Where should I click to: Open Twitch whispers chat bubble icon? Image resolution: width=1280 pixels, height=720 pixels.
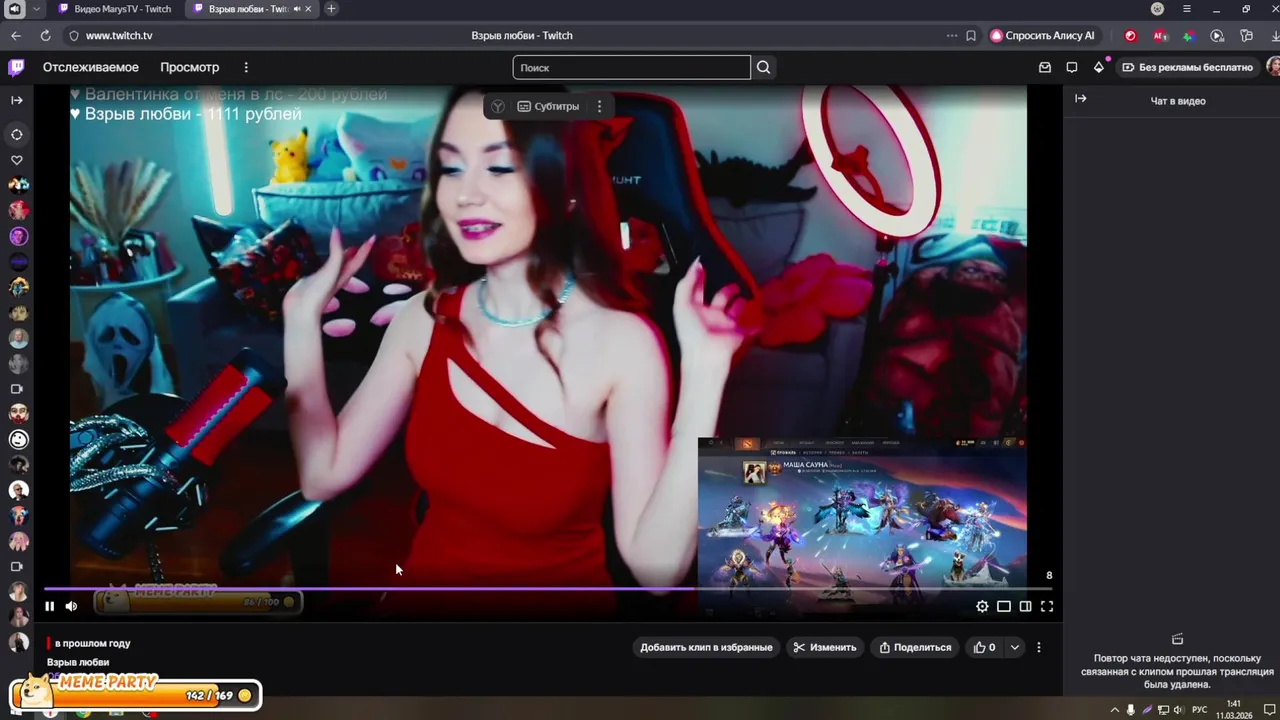tap(1072, 67)
